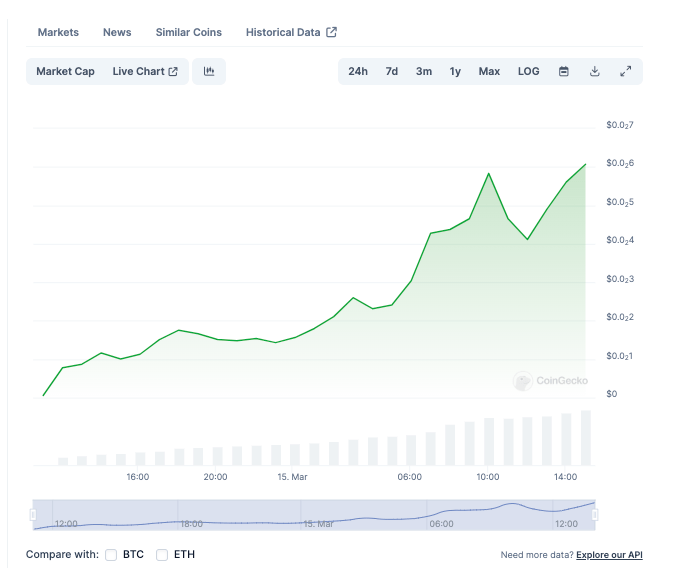Click the download chart data icon
The height and width of the screenshot is (568, 695).
[595, 71]
